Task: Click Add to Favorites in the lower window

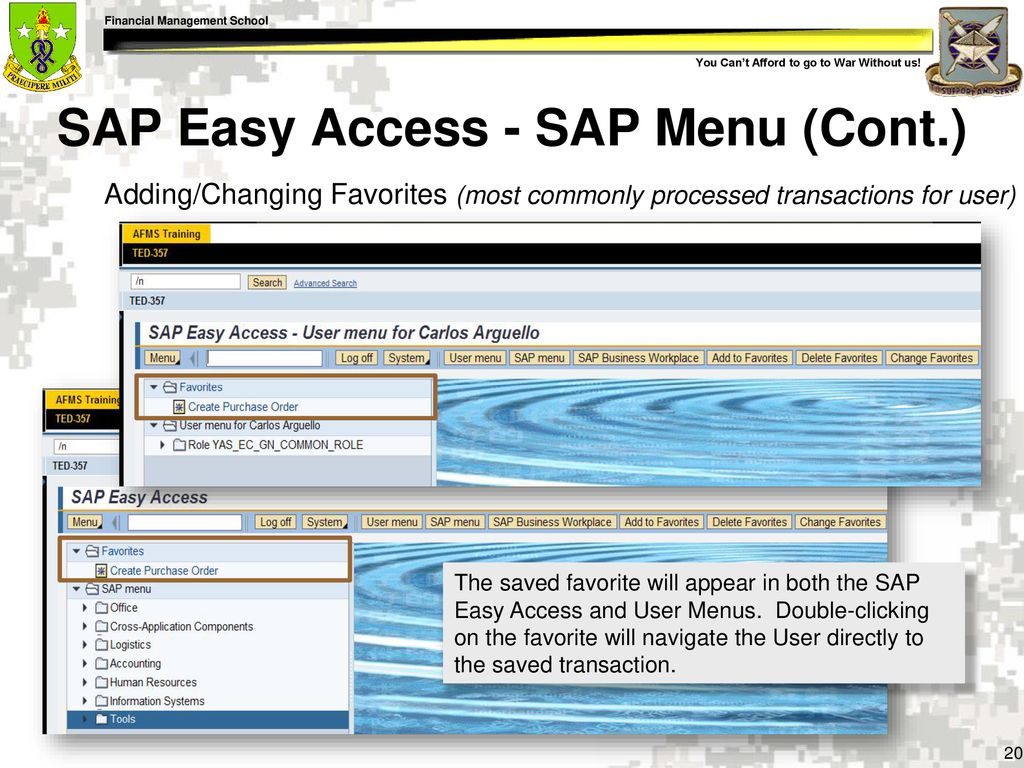Action: point(662,522)
